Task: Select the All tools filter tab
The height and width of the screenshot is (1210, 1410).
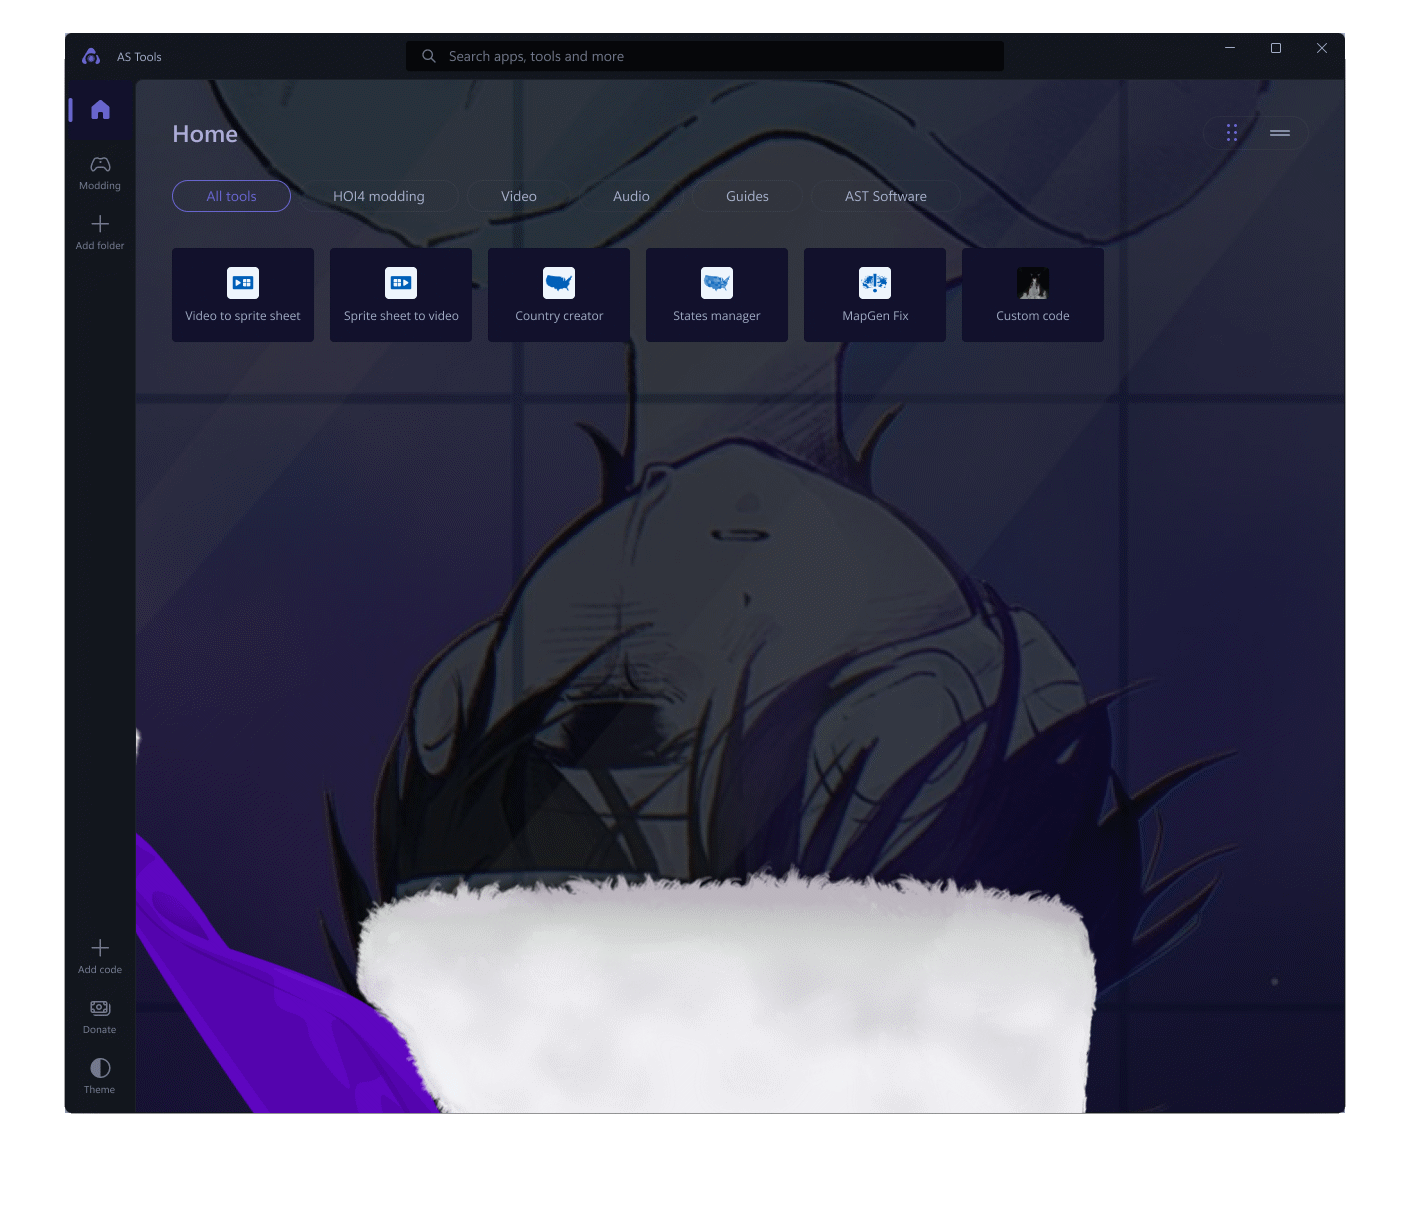Action: [231, 196]
